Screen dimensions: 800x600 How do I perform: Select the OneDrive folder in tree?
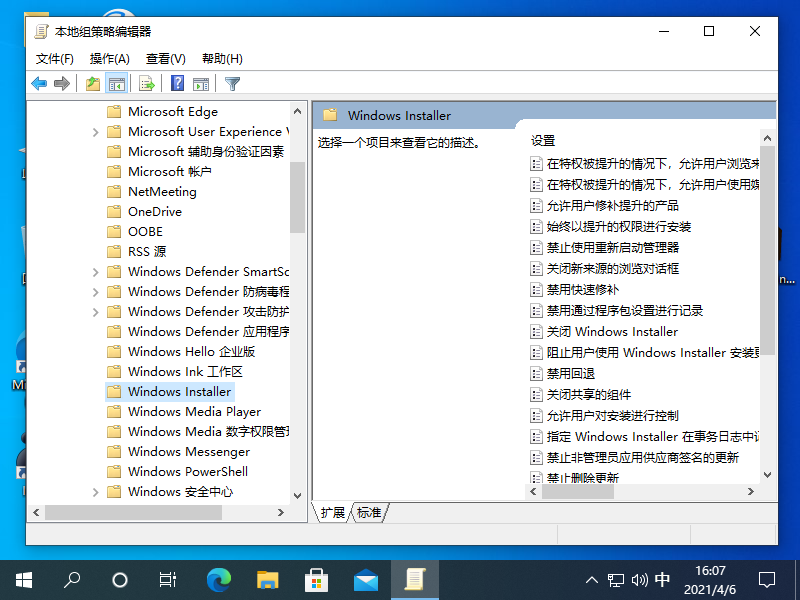pos(154,212)
